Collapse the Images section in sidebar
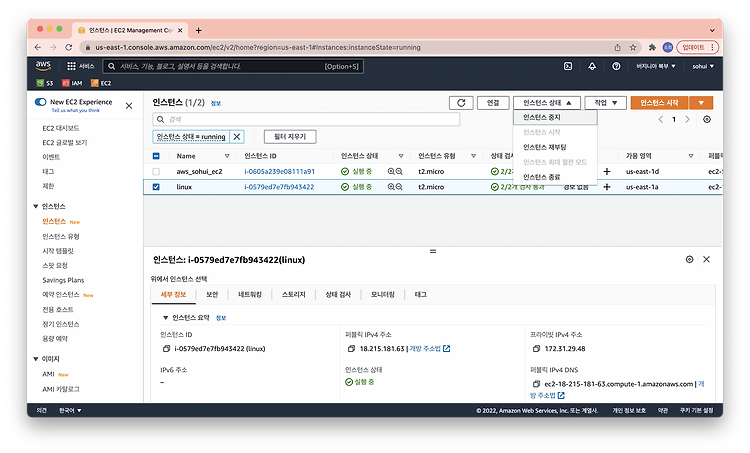The image size is (750, 453). tap(35, 359)
